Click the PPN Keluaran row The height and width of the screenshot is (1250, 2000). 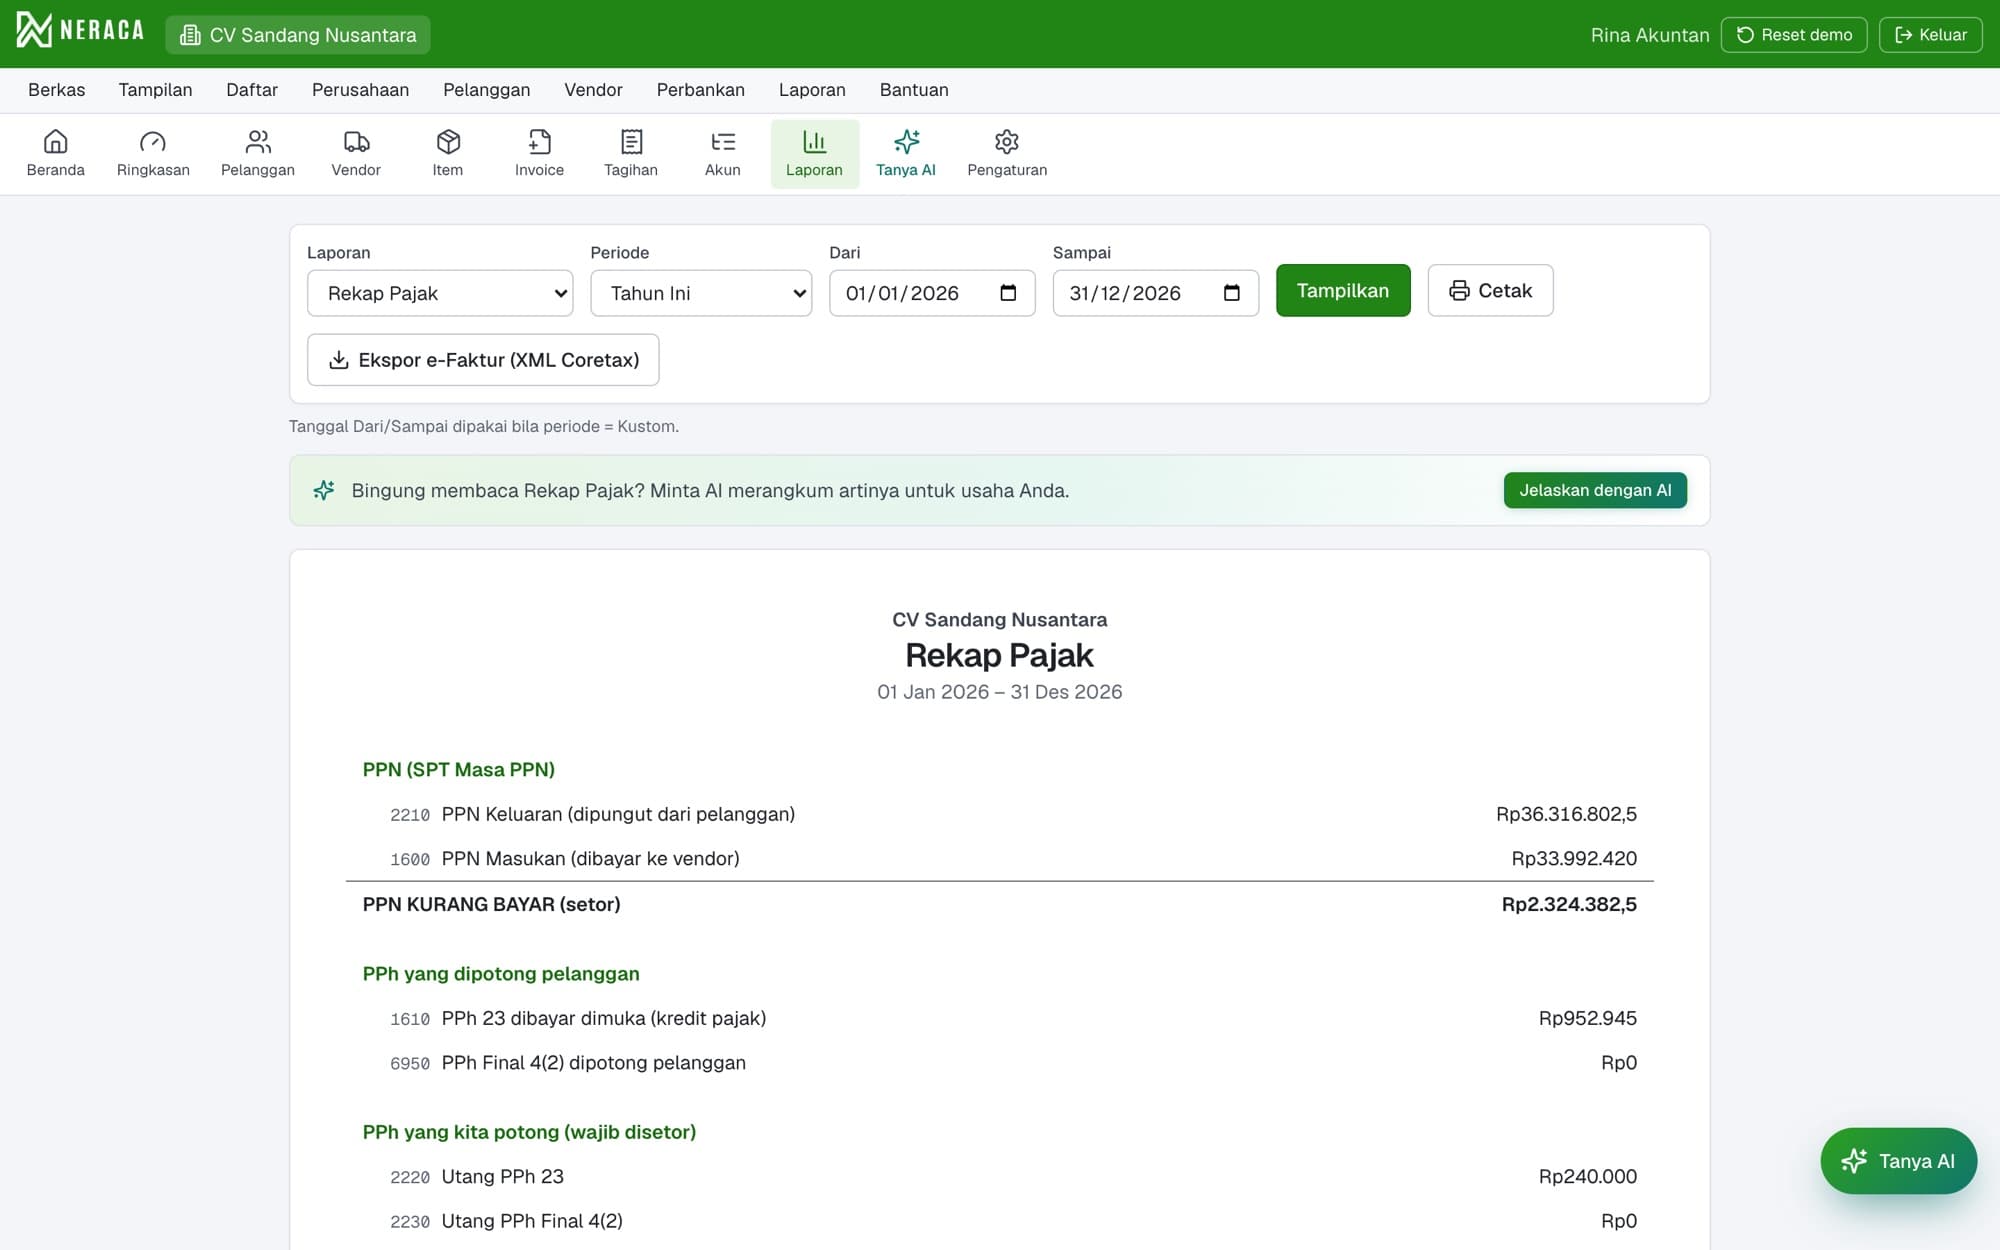click(1000, 814)
